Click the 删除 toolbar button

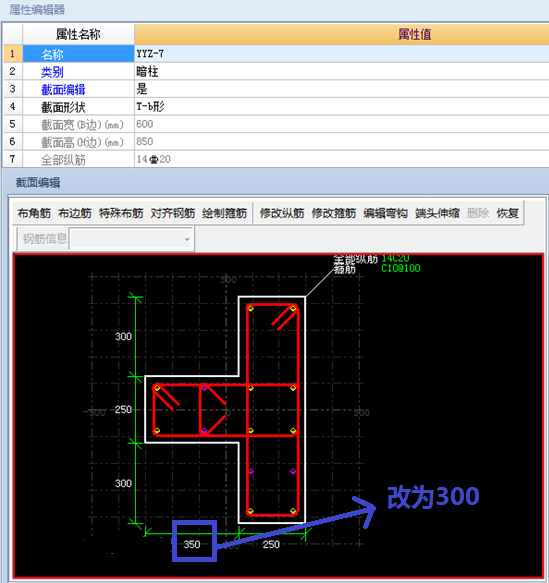point(478,213)
